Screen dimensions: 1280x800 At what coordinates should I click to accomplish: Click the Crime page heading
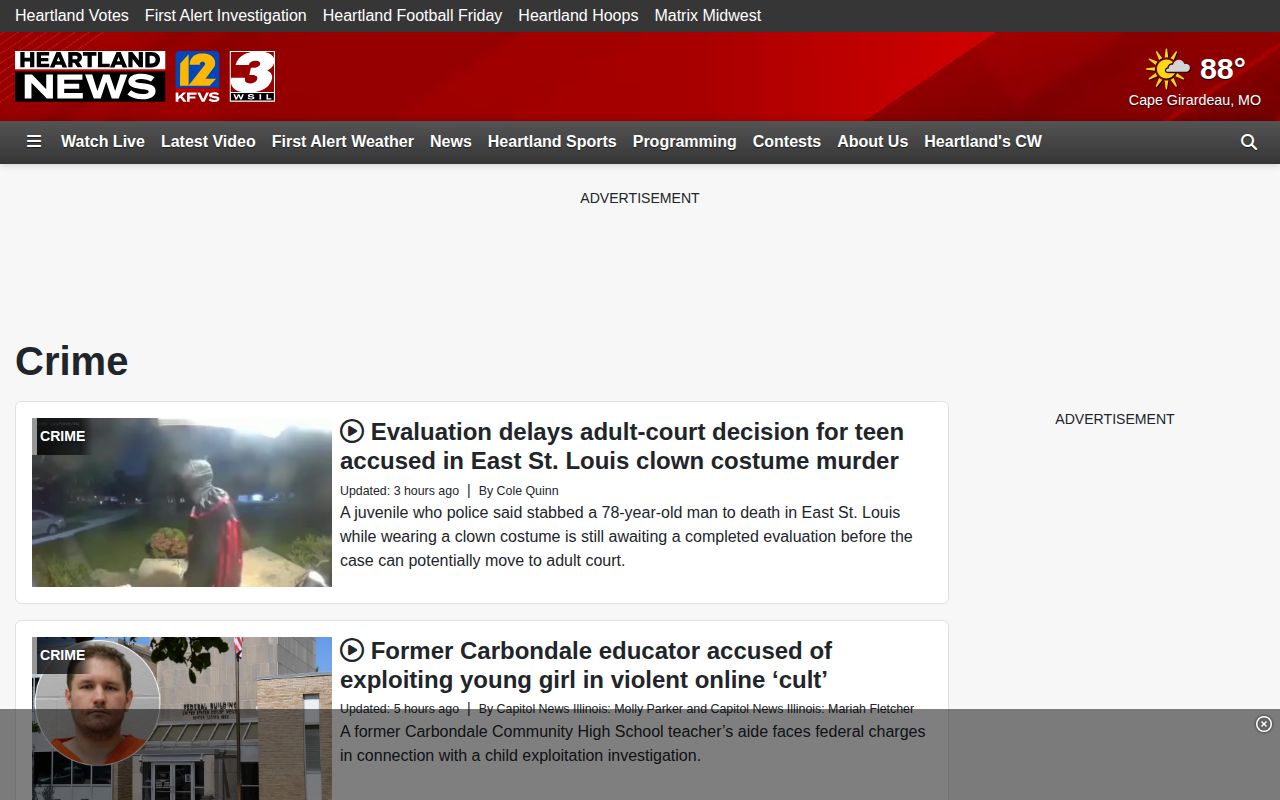tap(72, 361)
